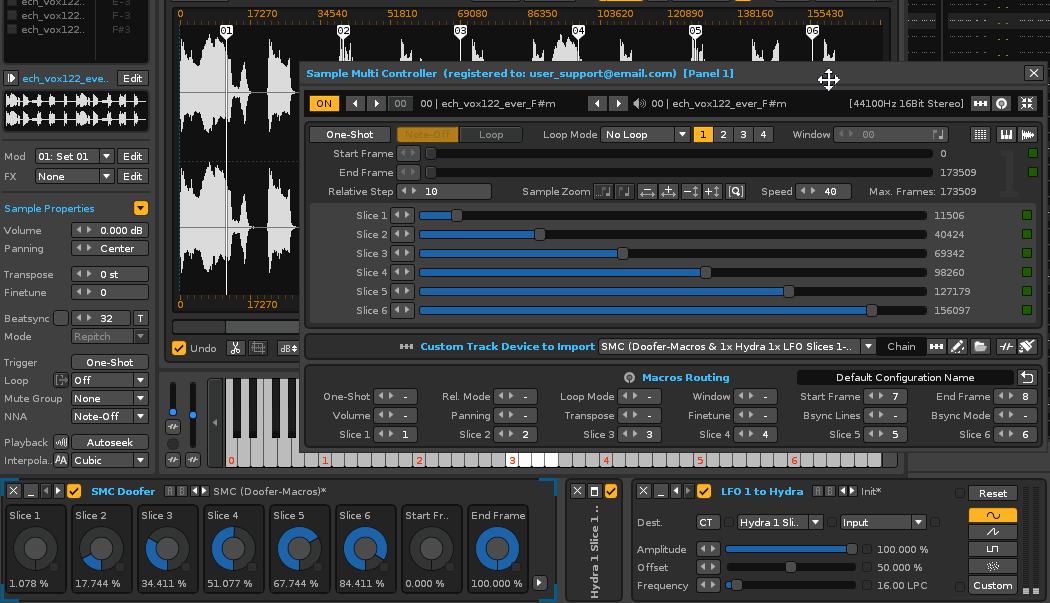Image resolution: width=1050 pixels, height=603 pixels.
Task: Reset the macros routing configuration name
Action: click(1026, 377)
